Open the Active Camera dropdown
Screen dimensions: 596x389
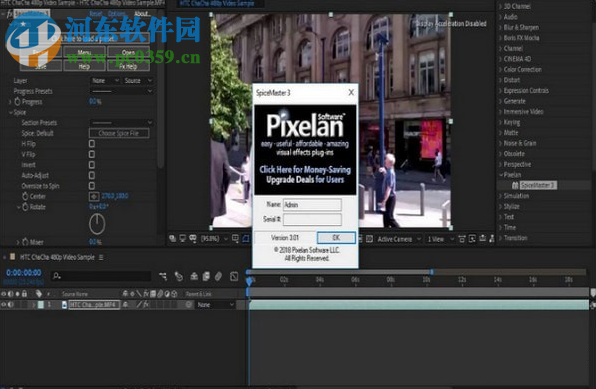tap(399, 239)
